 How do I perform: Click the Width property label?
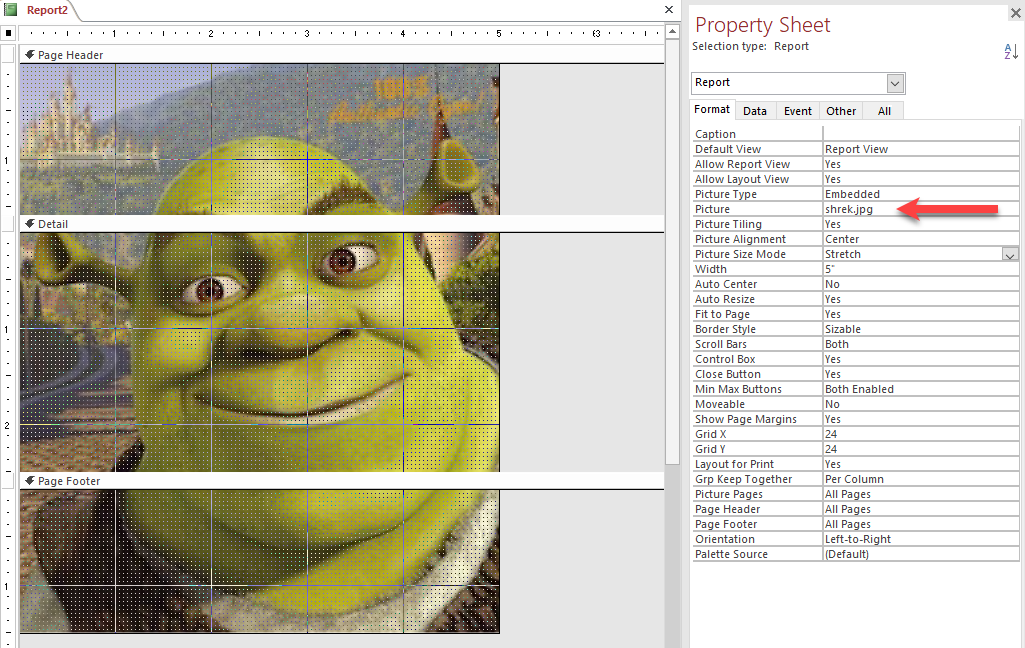coord(711,269)
